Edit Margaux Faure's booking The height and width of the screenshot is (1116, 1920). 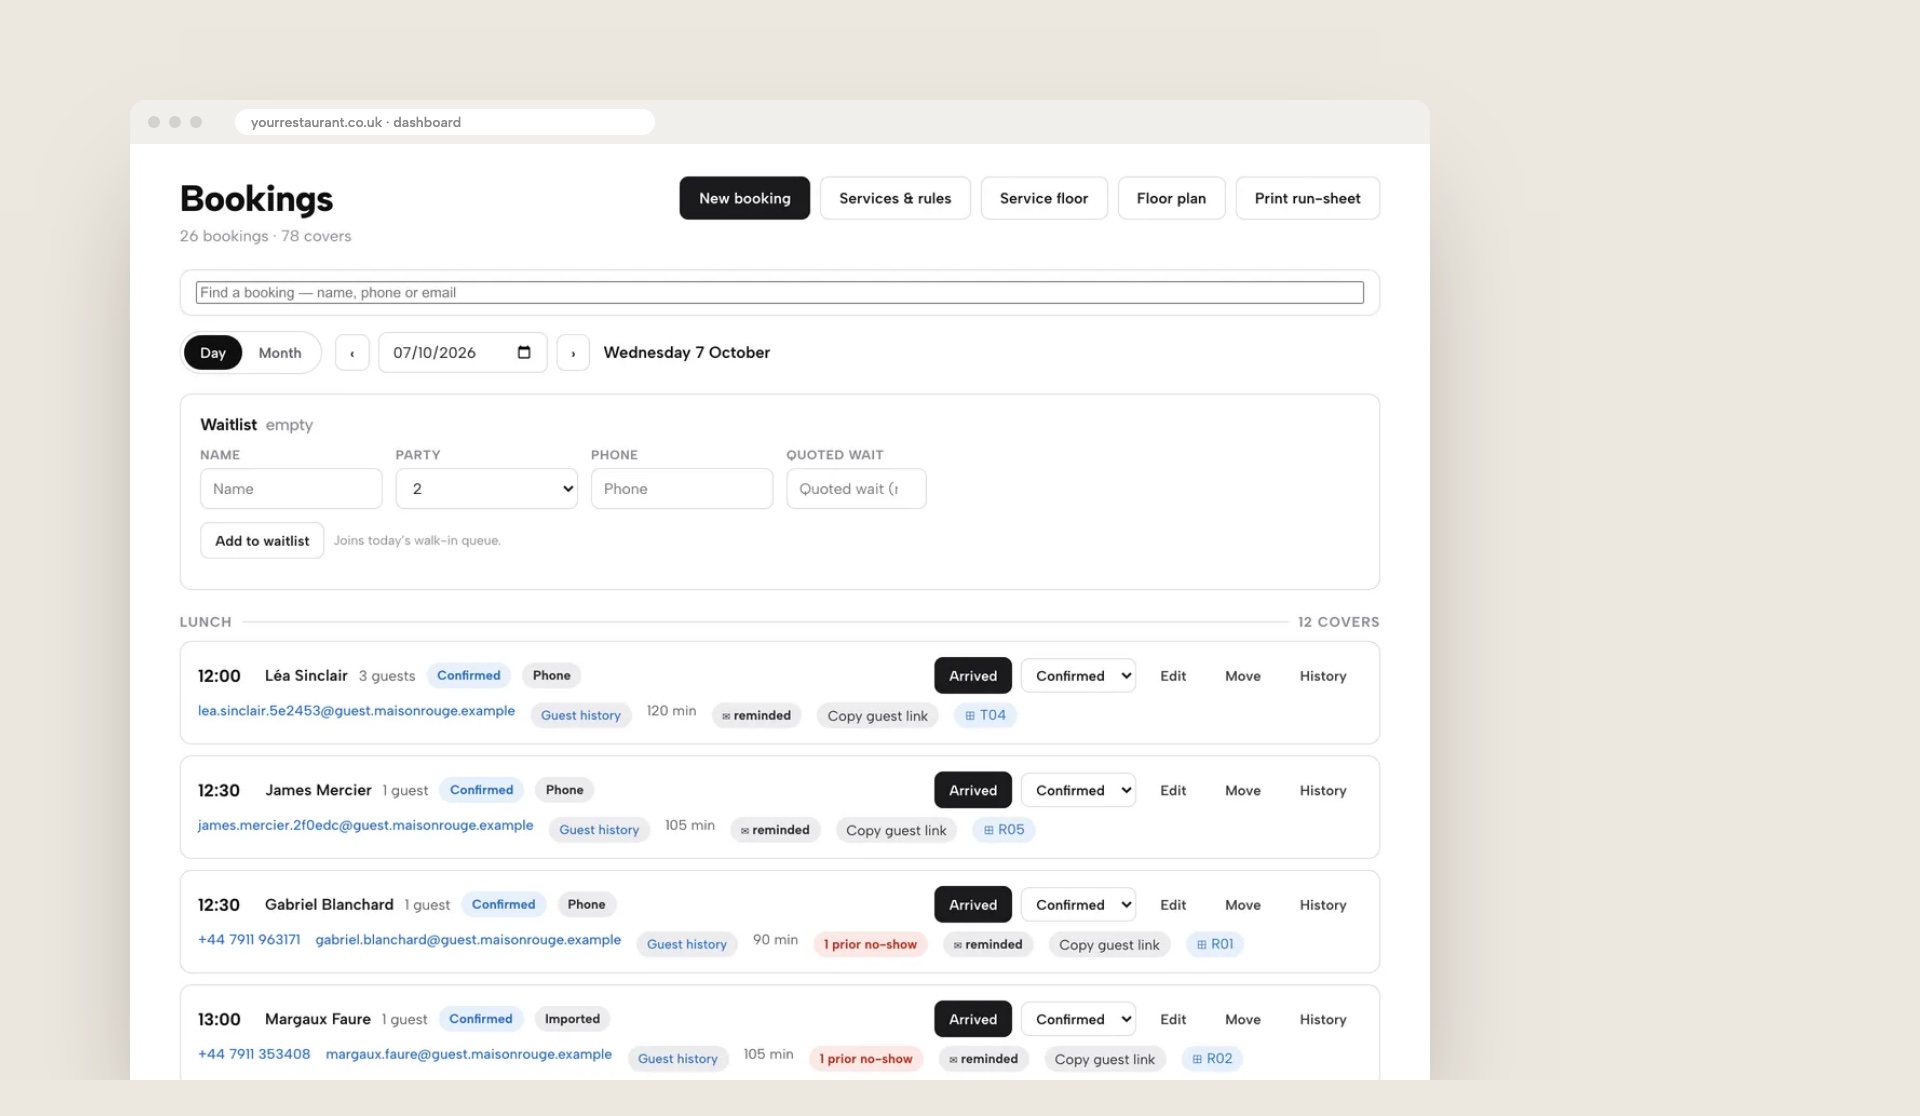1173,1019
